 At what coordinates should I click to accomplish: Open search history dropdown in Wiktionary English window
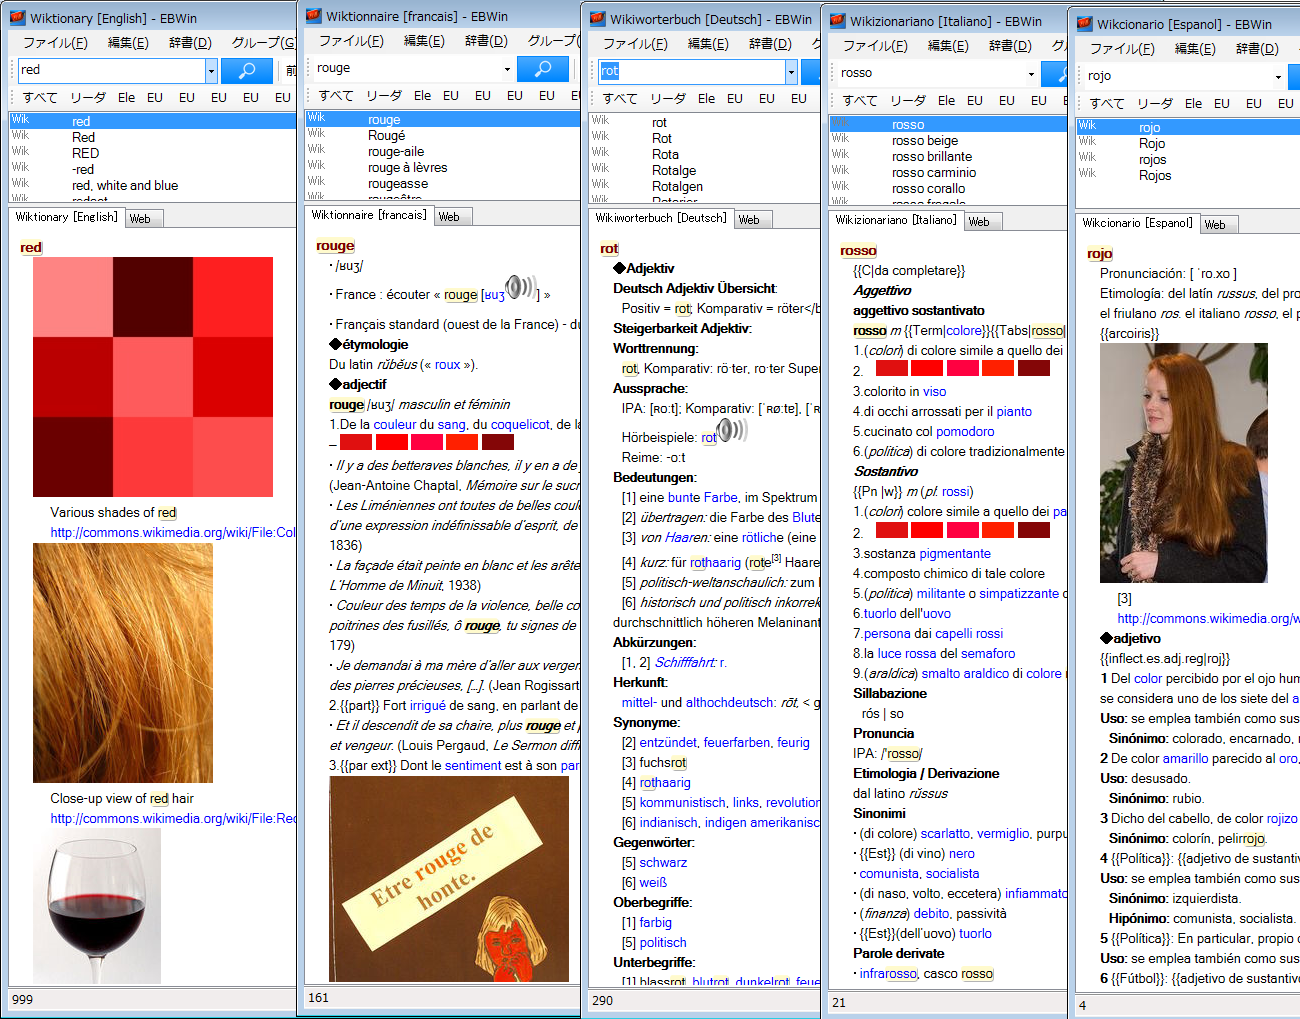pyautogui.click(x=211, y=70)
